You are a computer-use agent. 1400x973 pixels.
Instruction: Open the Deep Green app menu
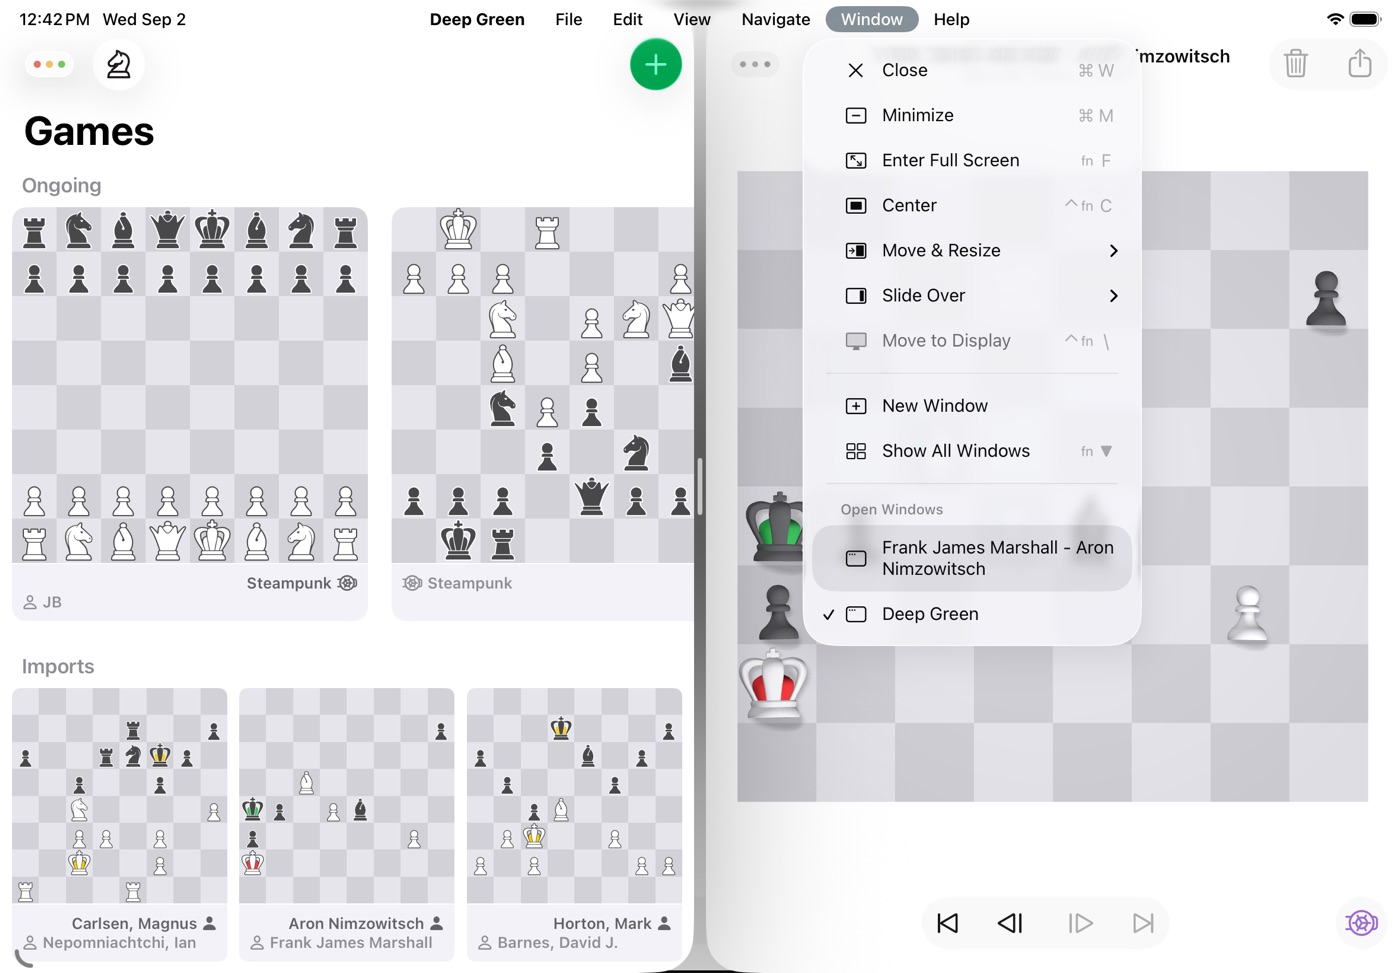tap(477, 19)
